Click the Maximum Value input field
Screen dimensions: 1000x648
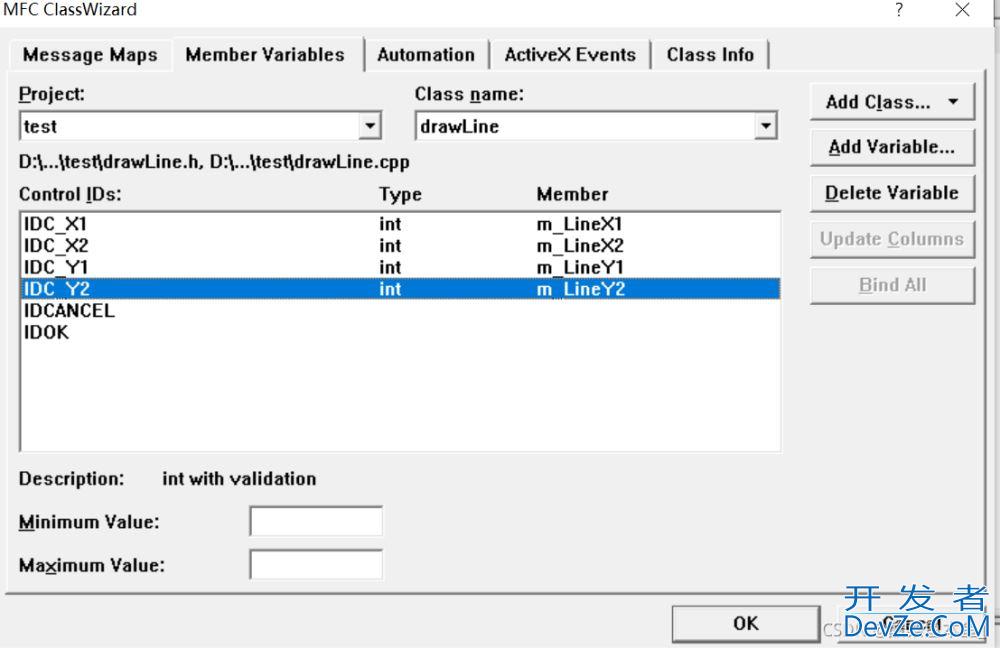pos(316,565)
